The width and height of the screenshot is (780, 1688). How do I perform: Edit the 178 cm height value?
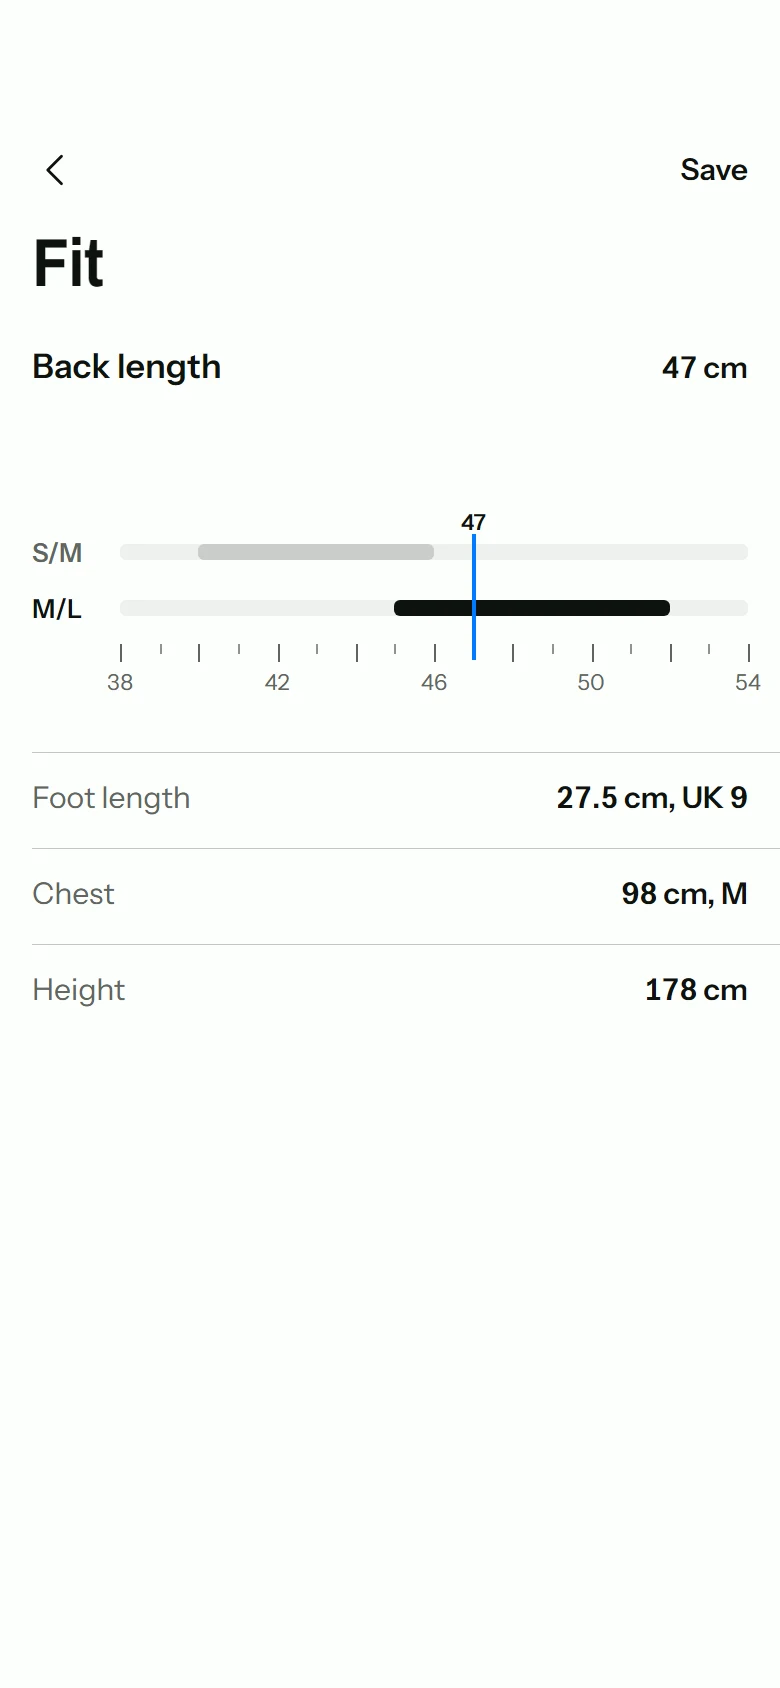[696, 990]
